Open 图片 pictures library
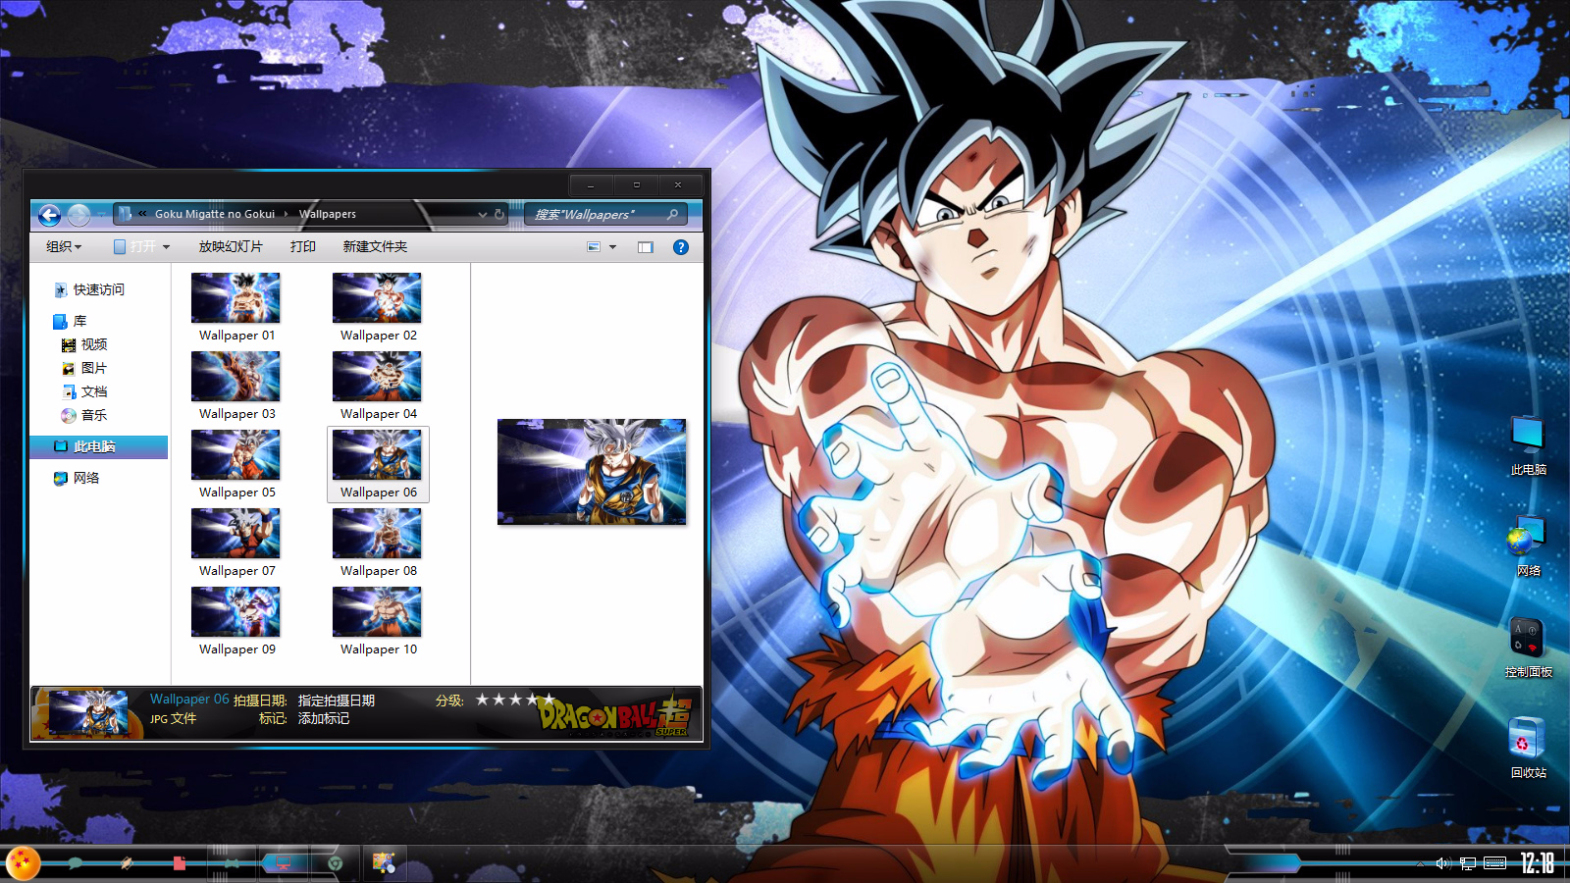This screenshot has width=1570, height=883. [x=84, y=368]
